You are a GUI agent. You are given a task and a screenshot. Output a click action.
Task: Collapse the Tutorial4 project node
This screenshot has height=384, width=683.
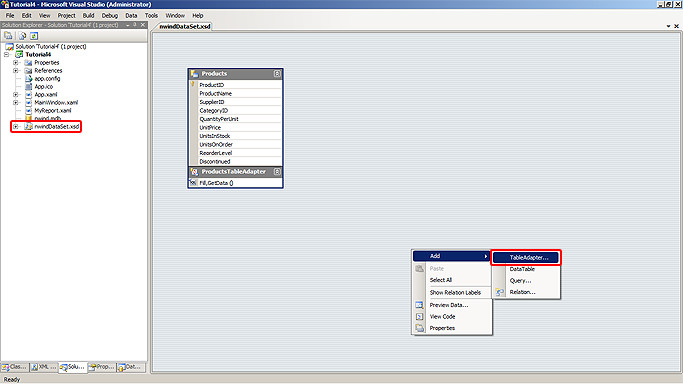coord(7,54)
